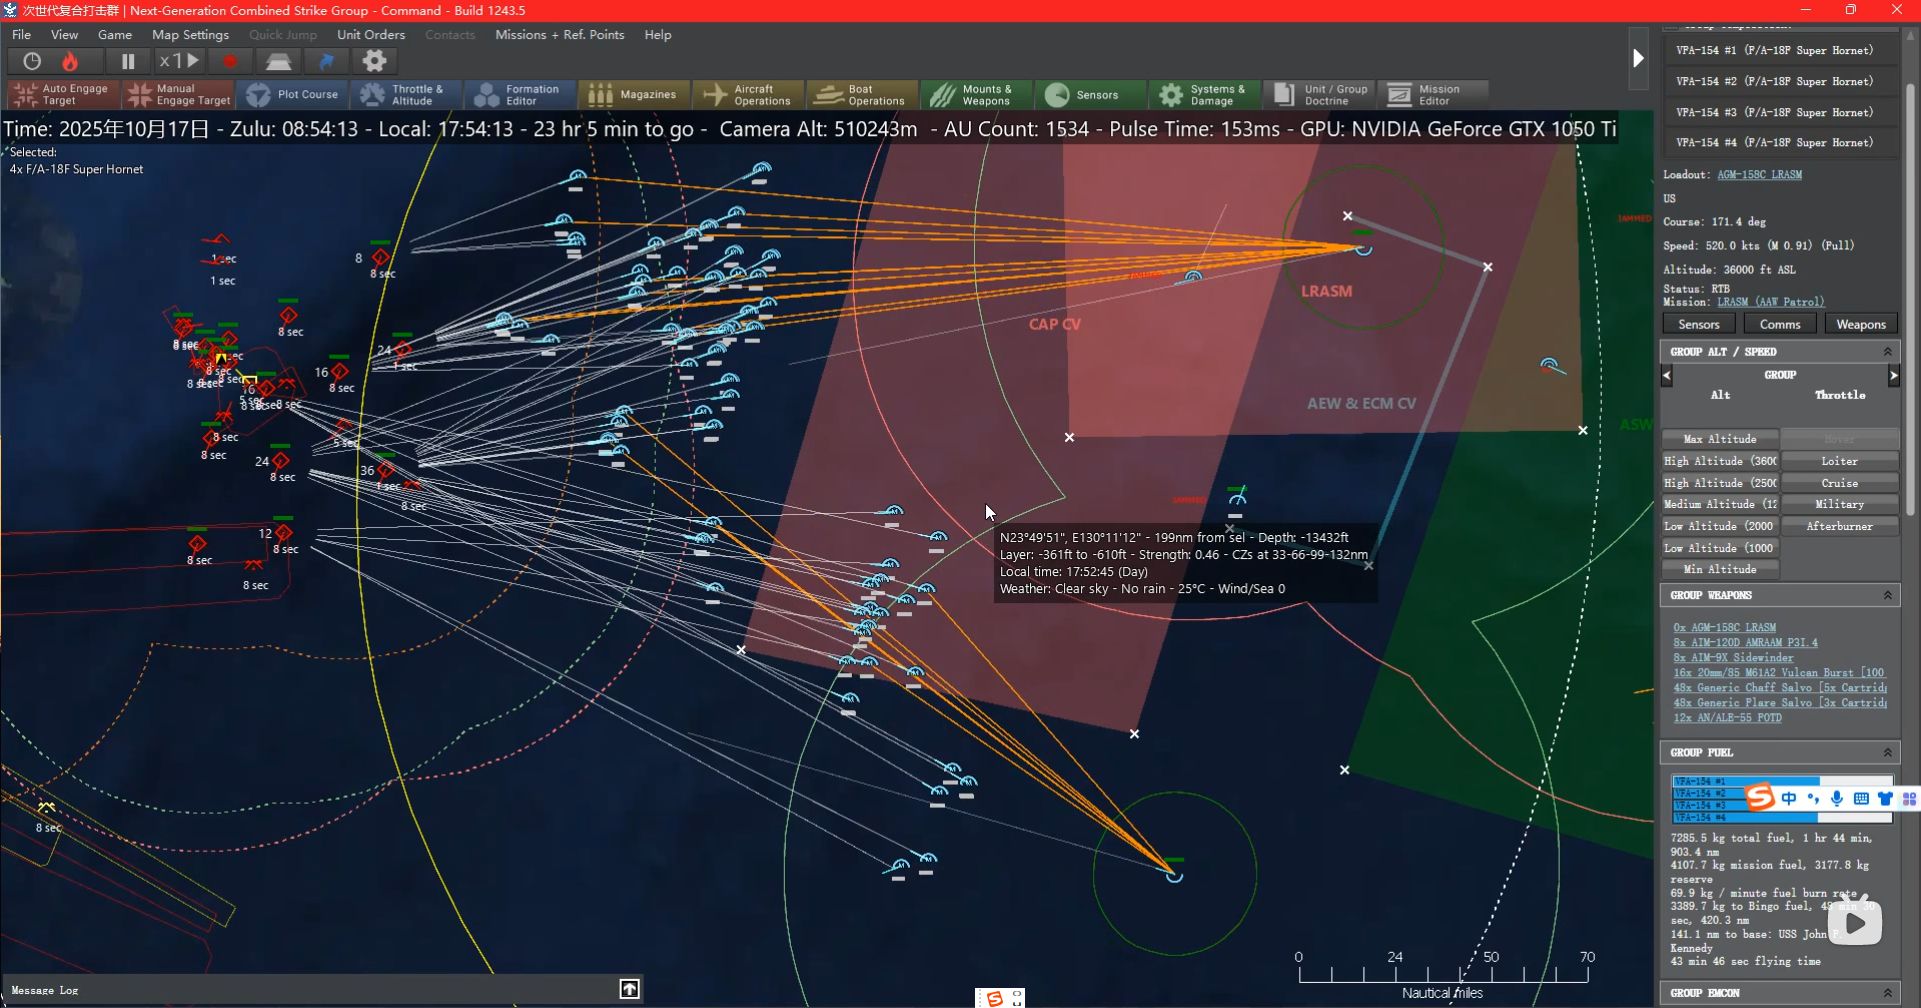1921x1008 pixels.
Task: Click the Comms button
Action: click(1780, 324)
